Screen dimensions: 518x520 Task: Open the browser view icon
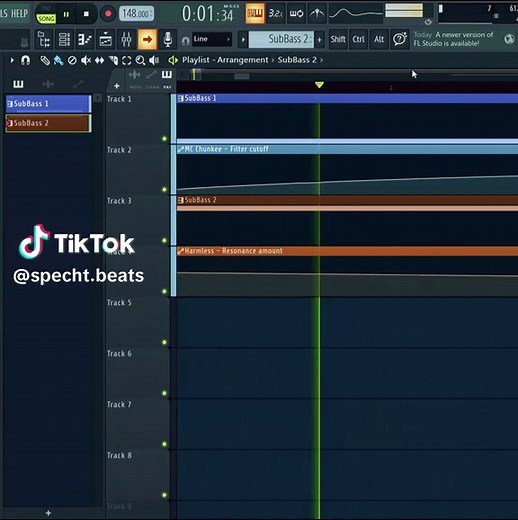44,39
